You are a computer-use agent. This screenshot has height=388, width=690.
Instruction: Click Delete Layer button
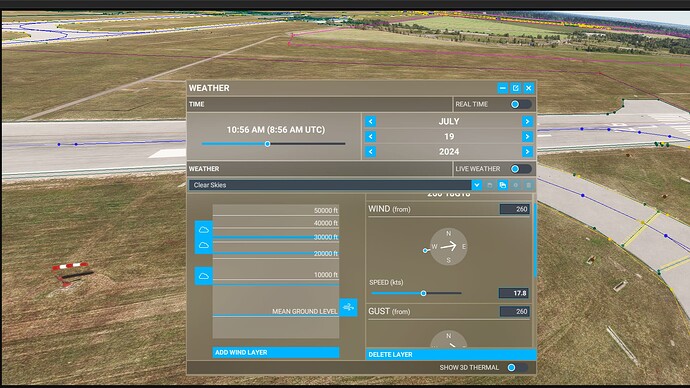451,354
